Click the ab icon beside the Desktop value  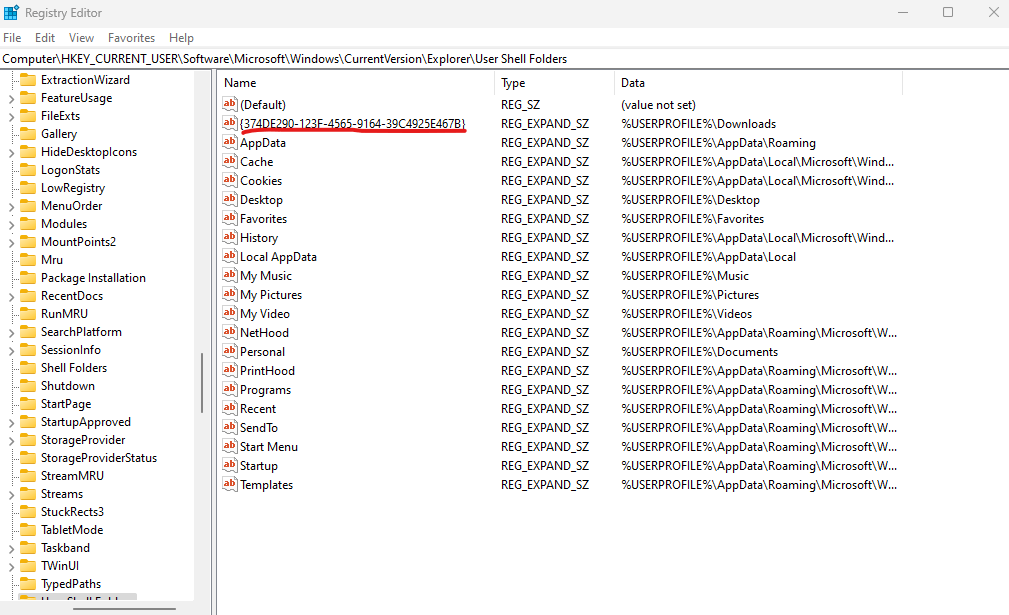[229, 199]
